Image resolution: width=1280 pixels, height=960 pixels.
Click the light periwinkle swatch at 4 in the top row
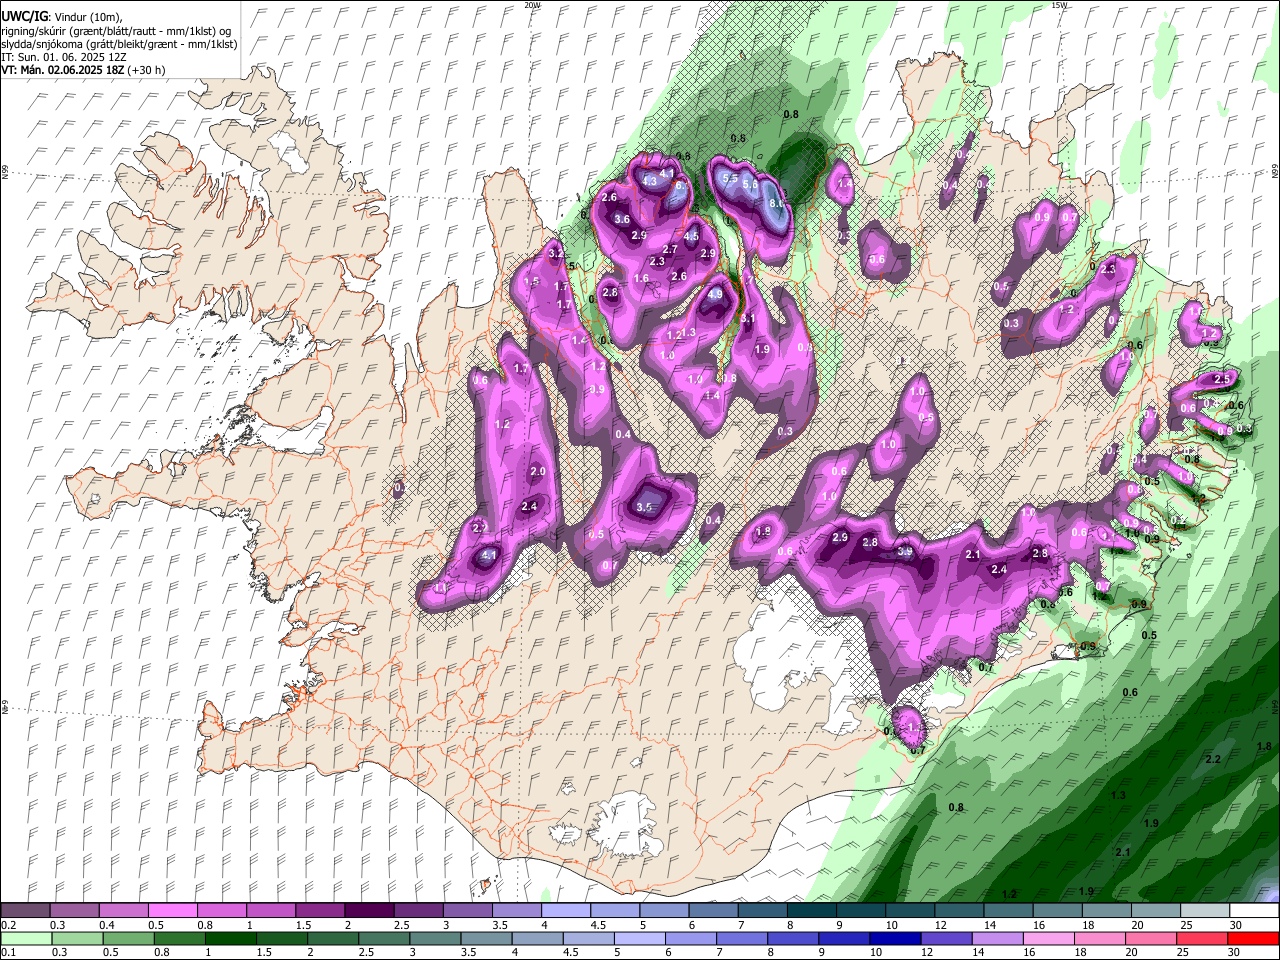coord(565,911)
